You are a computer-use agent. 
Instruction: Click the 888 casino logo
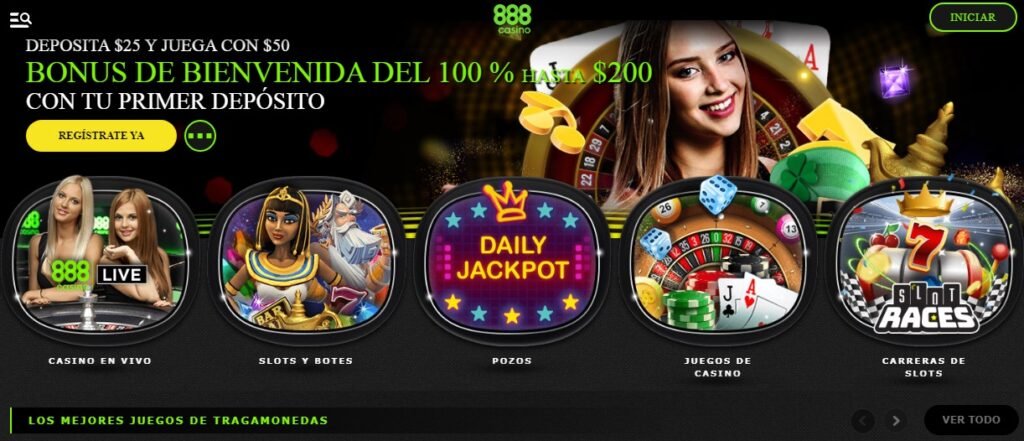[x=512, y=19]
